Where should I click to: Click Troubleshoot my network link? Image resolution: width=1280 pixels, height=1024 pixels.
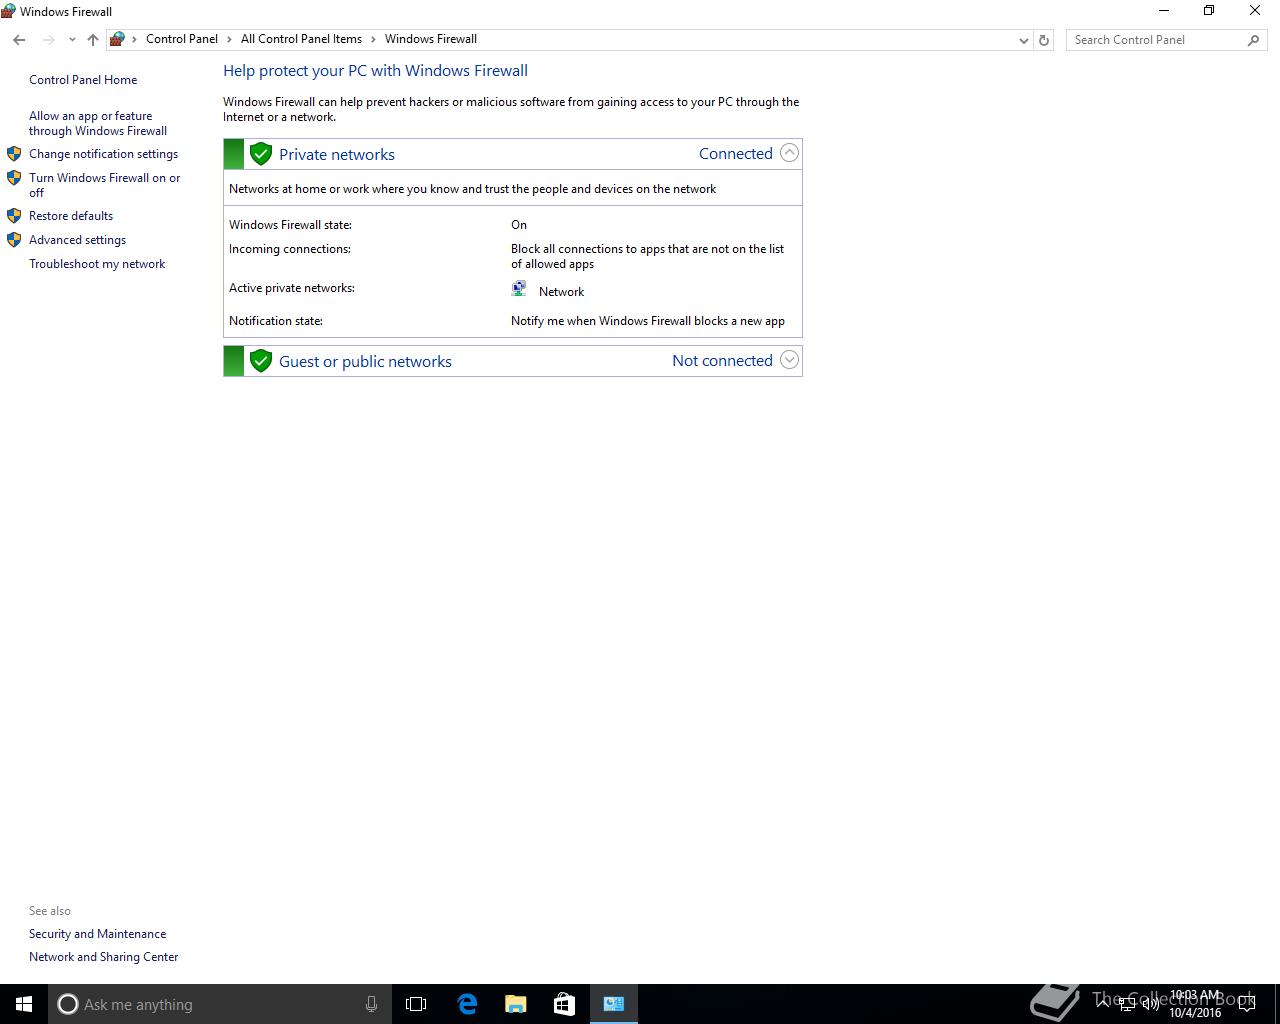(97, 264)
